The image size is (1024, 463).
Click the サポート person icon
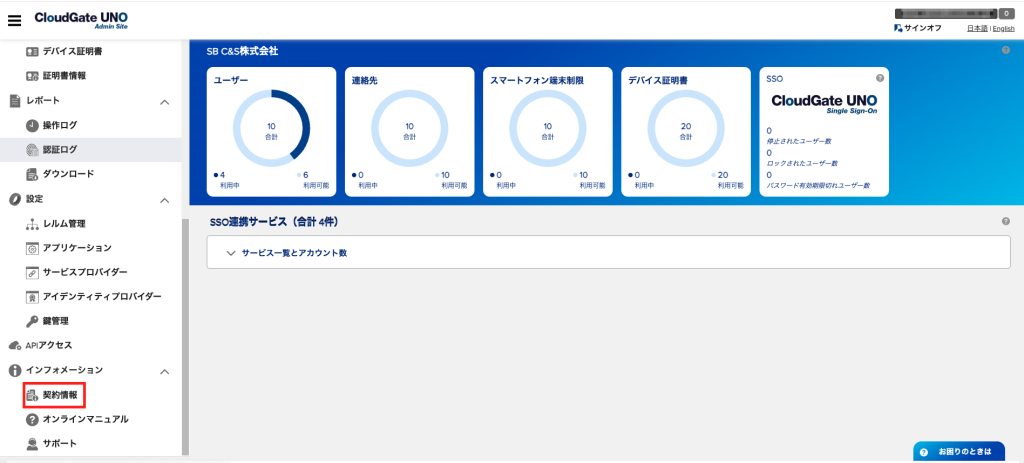tap(32, 443)
